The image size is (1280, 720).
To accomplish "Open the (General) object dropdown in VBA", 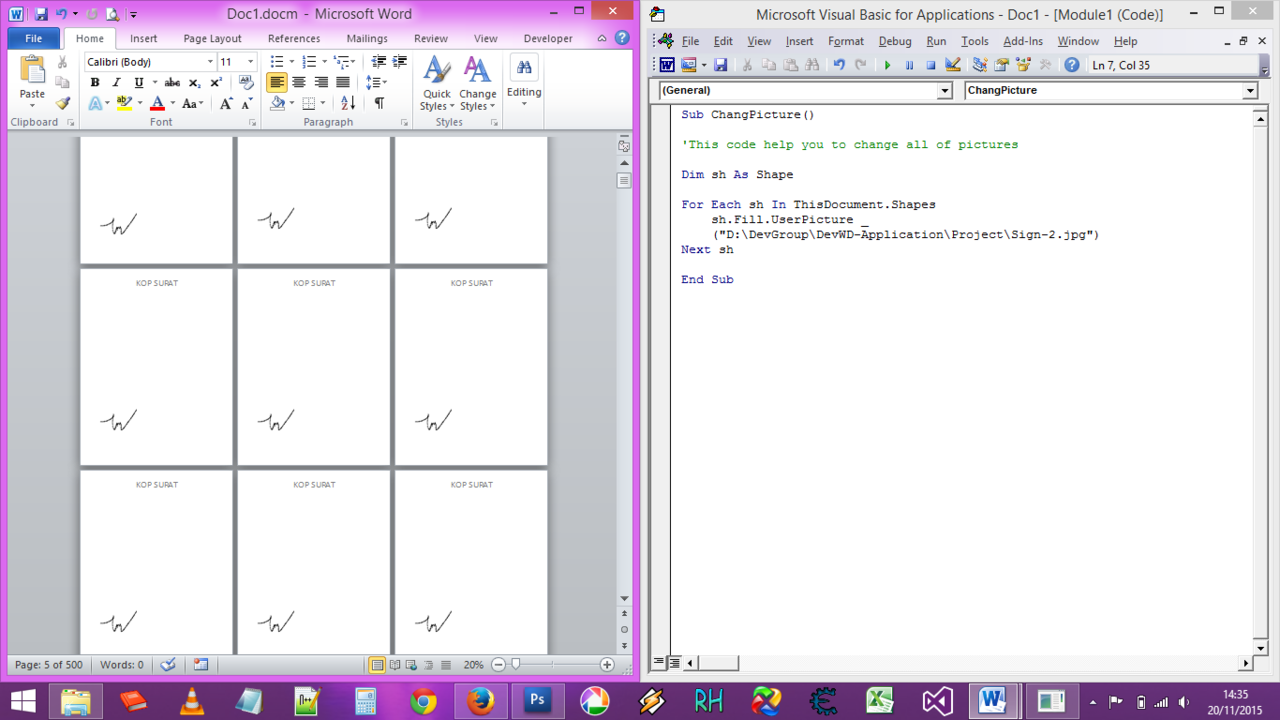I will tap(945, 90).
